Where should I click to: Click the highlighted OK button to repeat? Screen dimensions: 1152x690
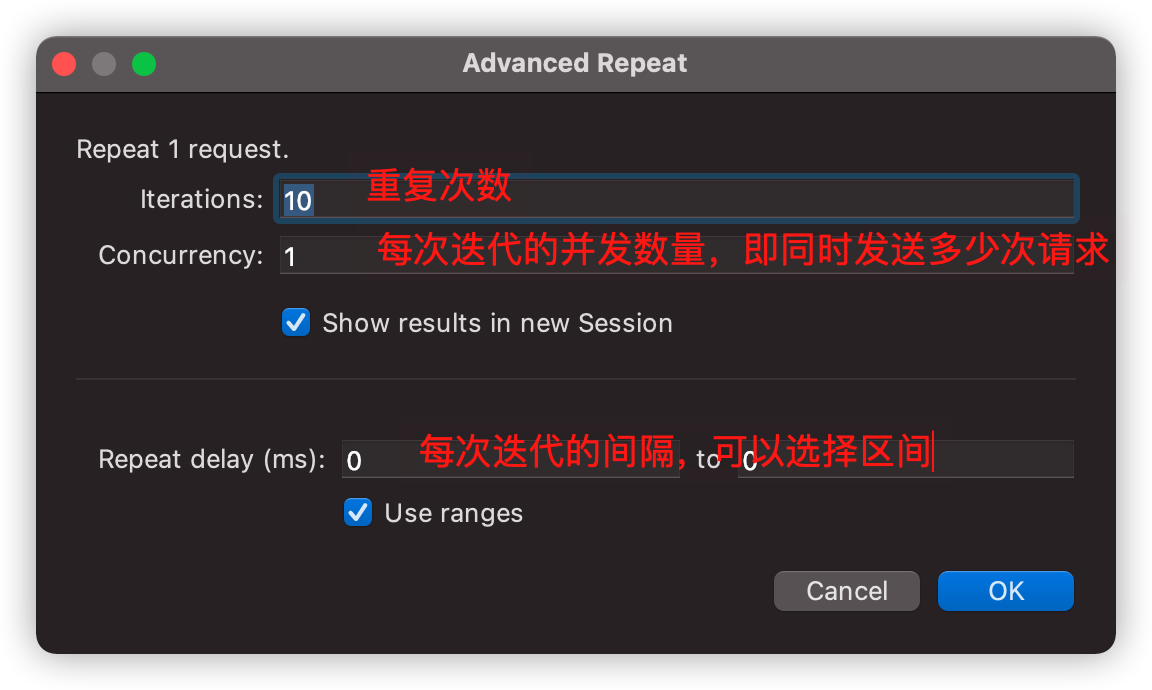click(1005, 590)
